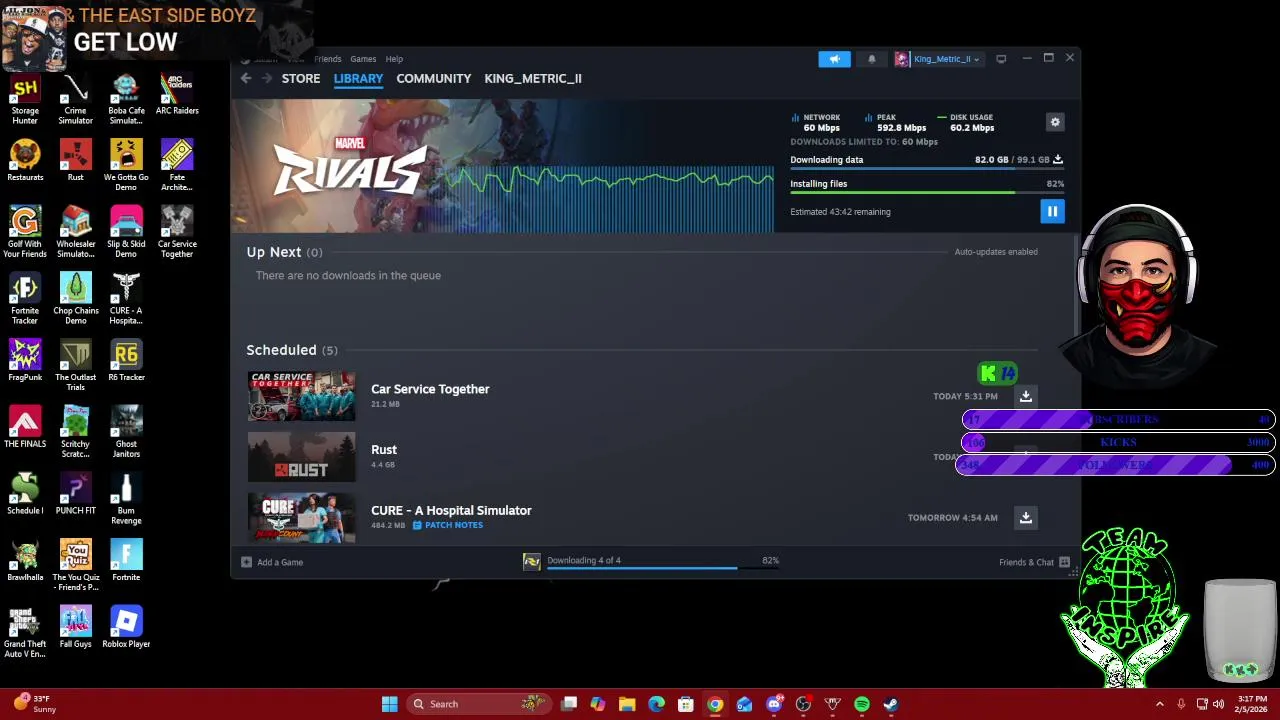Pause the Marvel Rivals download
Image resolution: width=1280 pixels, height=720 pixels.
[1052, 211]
